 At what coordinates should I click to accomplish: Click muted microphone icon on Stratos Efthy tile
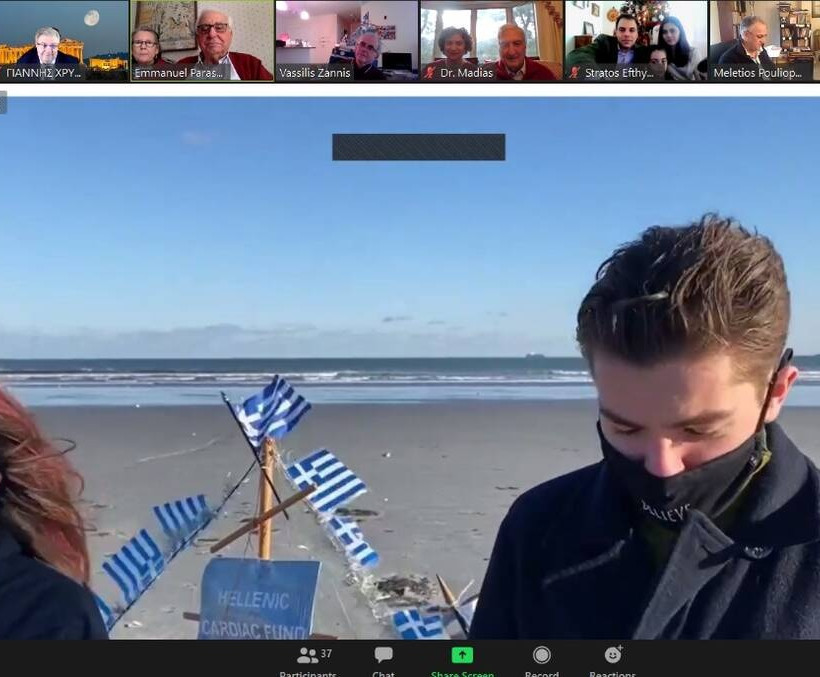[x=574, y=73]
